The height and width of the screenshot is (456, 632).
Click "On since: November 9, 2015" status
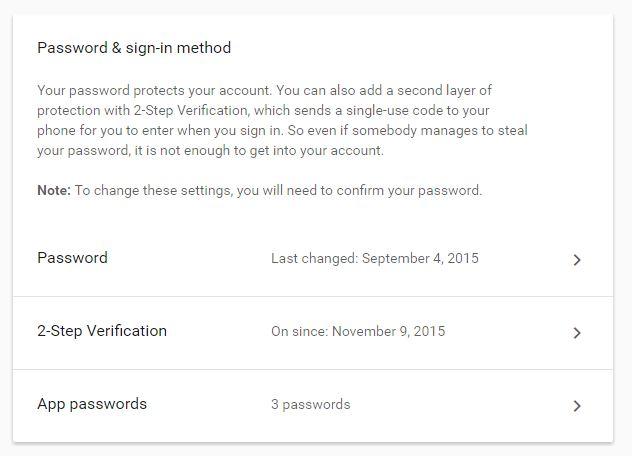[x=358, y=331]
